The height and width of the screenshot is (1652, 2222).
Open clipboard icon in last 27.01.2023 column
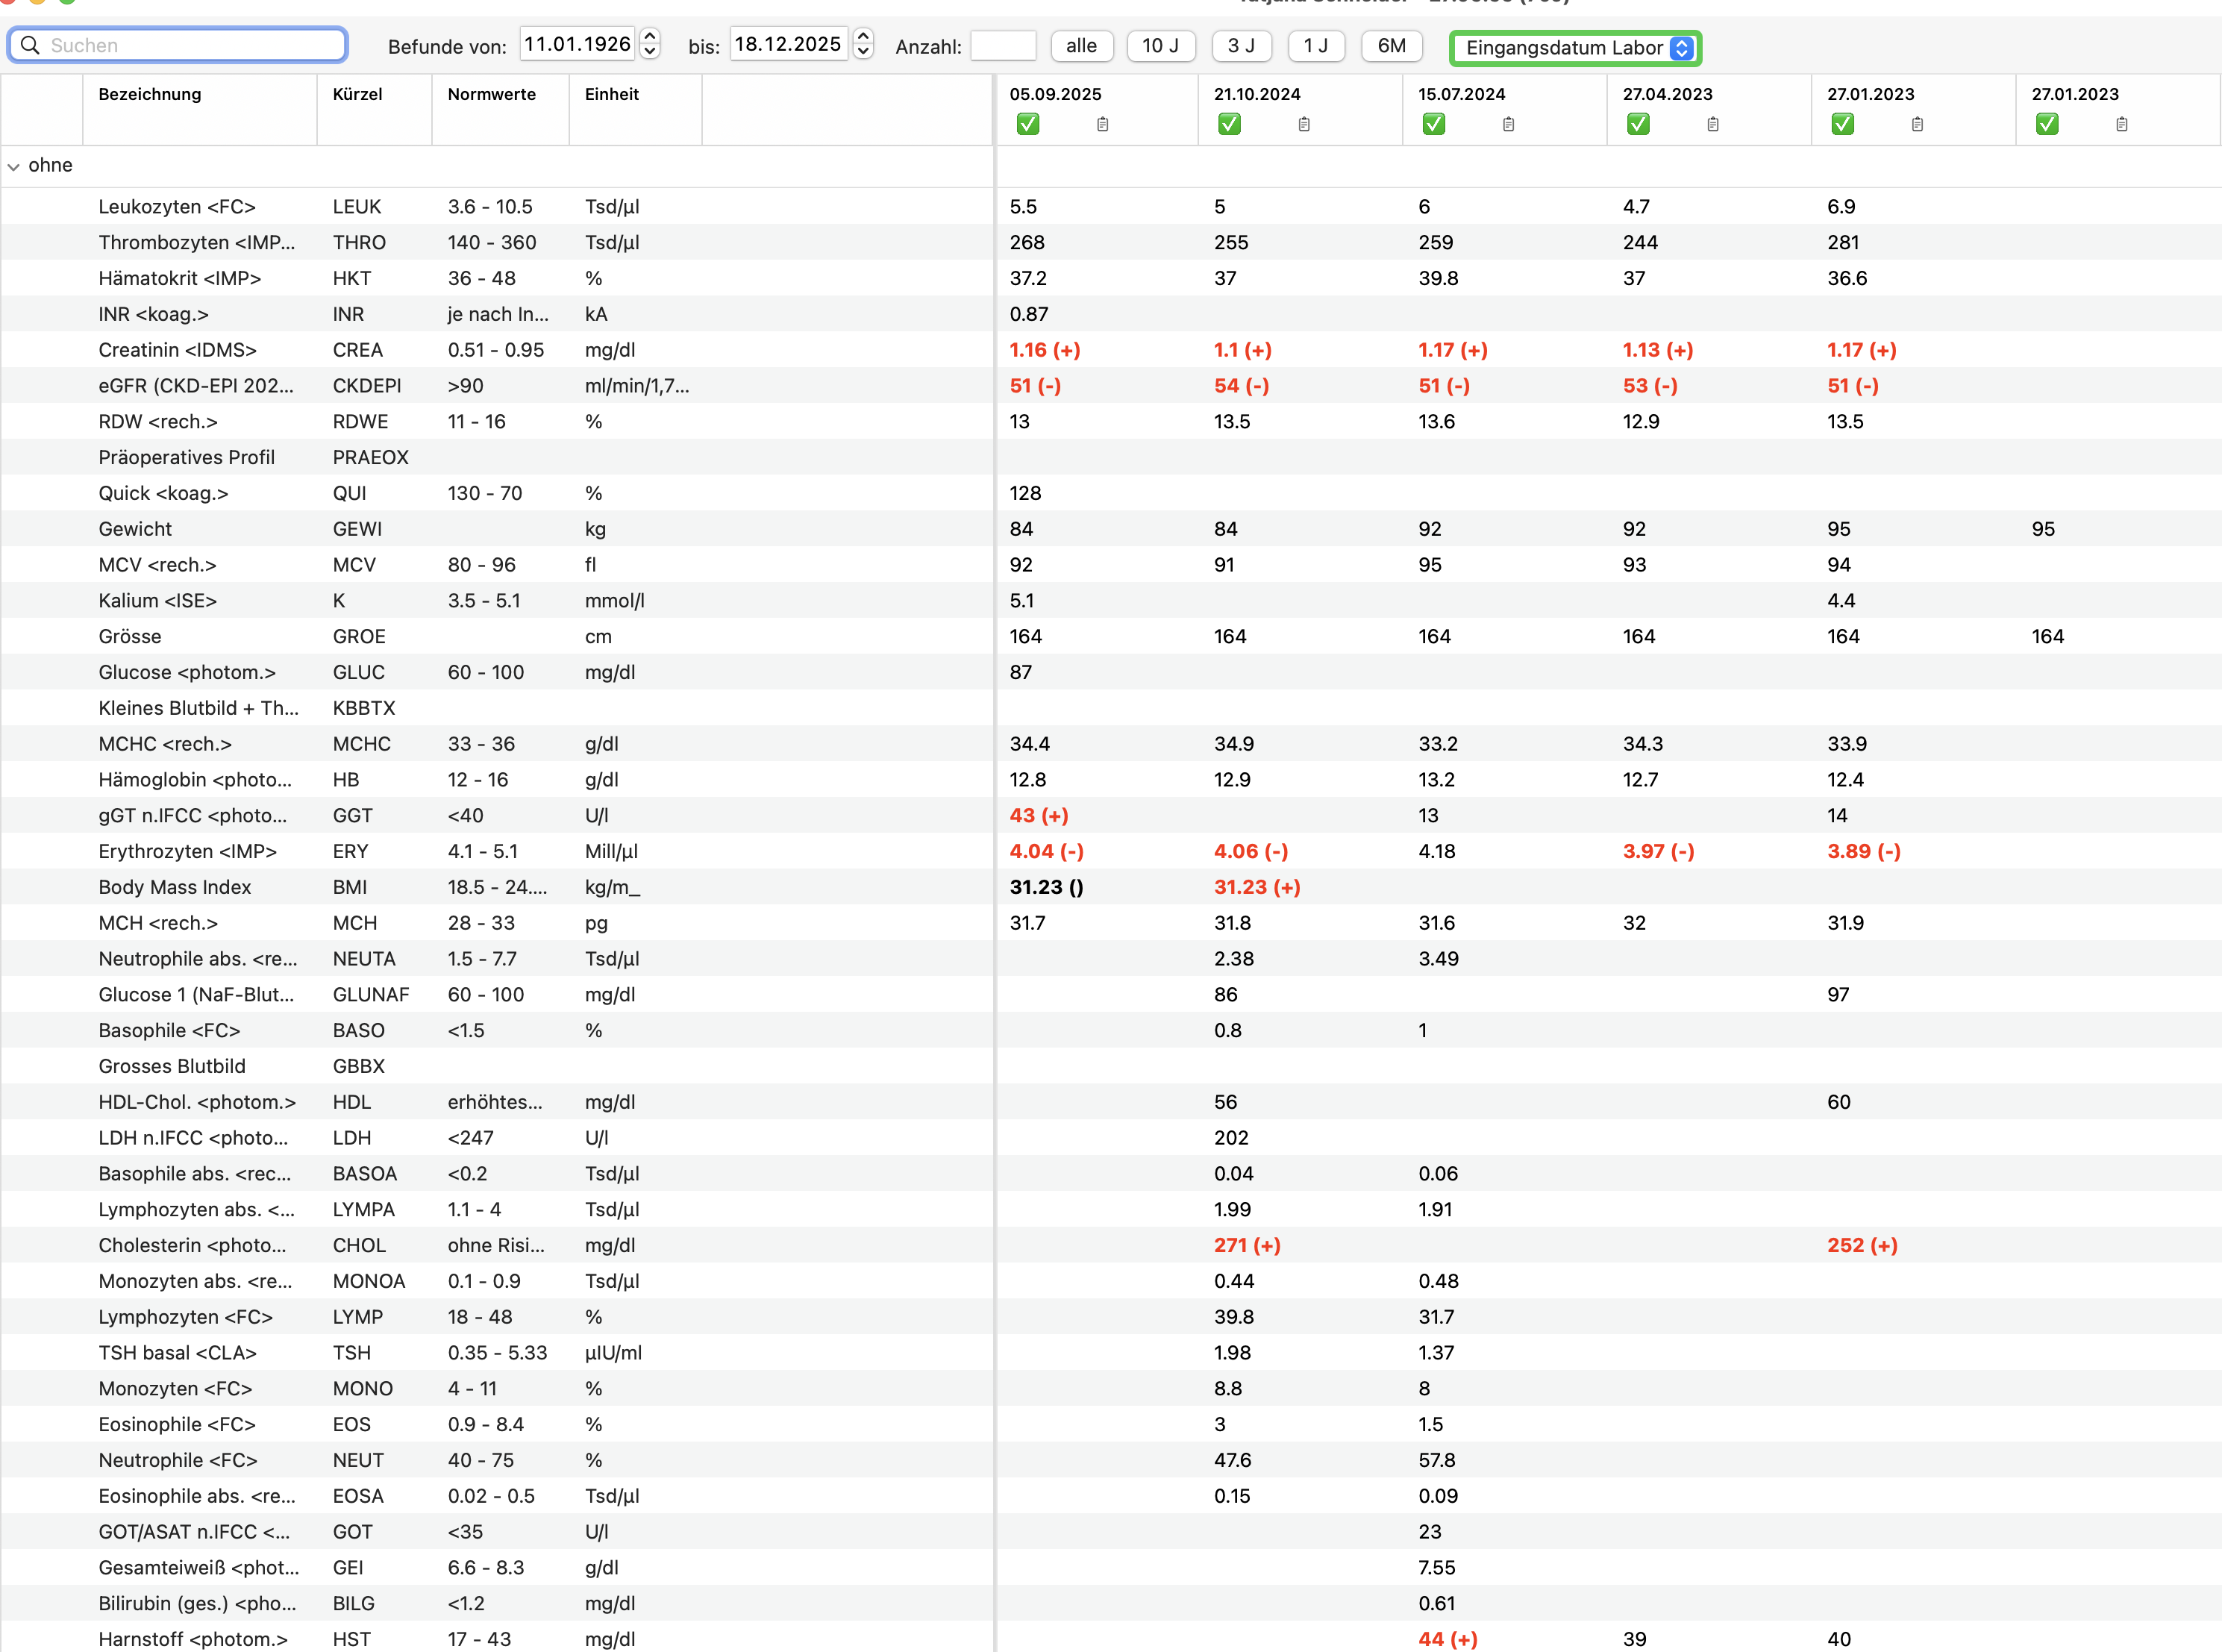coord(2122,124)
